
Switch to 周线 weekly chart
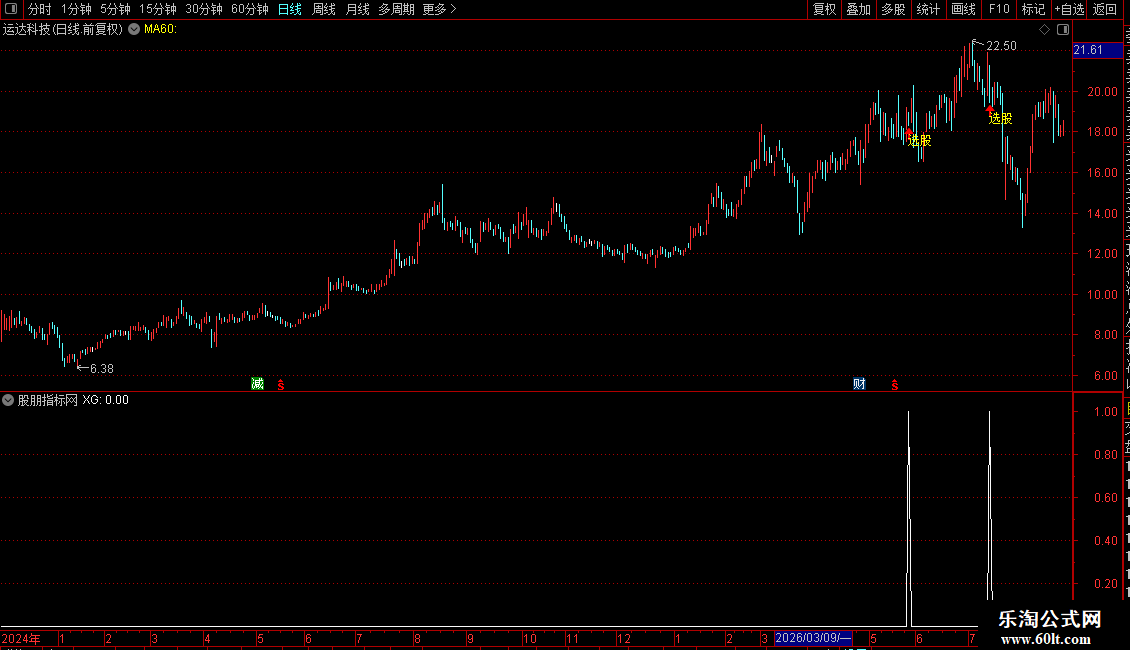pos(324,9)
